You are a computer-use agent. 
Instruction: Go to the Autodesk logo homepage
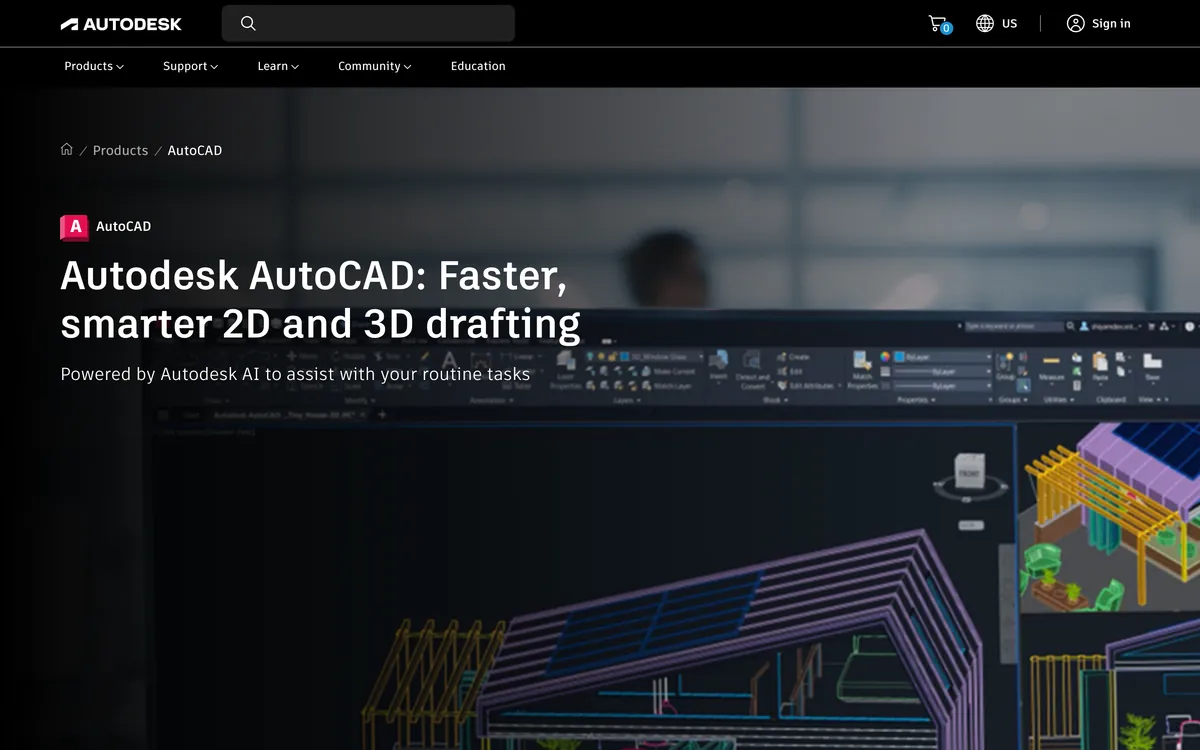coord(121,24)
